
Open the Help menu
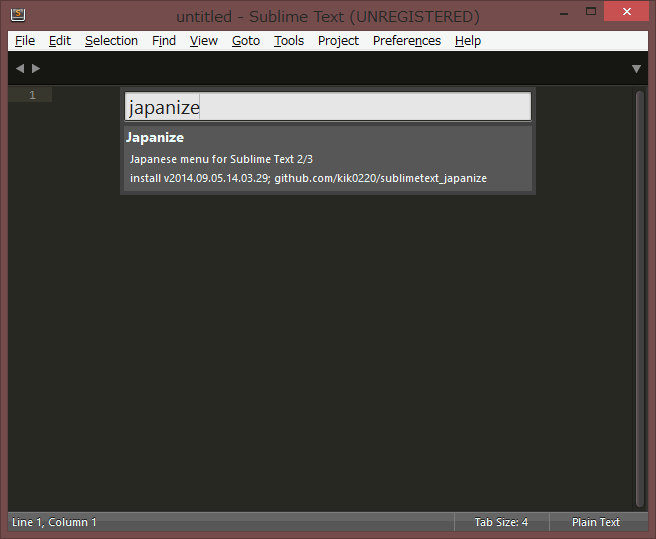(x=468, y=41)
